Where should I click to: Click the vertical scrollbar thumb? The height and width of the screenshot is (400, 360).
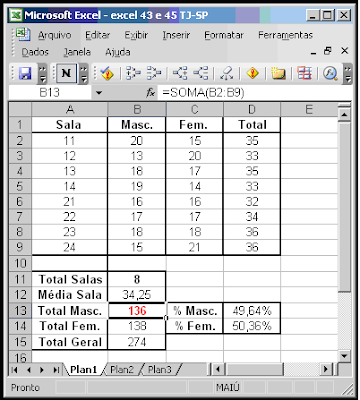point(344,207)
